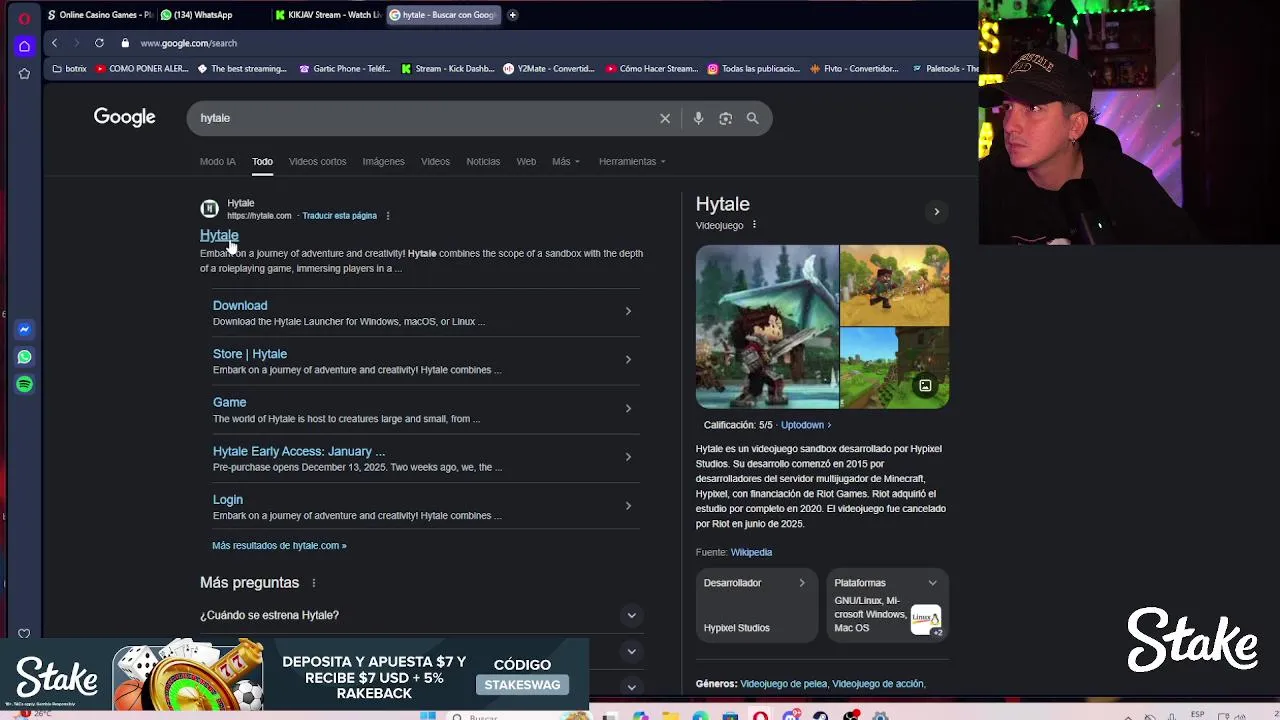1280x720 pixels.
Task: Click the address bar URL
Action: click(x=188, y=43)
